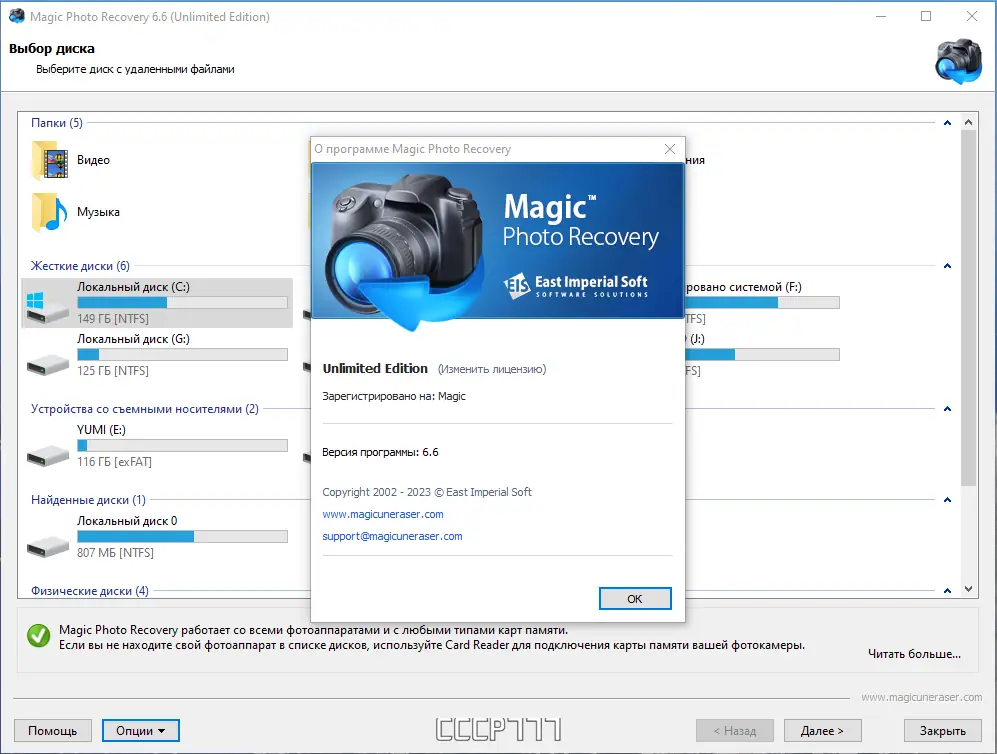Click the 116 ГБ [exFAT] size text
This screenshot has height=754, width=997.
[114, 462]
